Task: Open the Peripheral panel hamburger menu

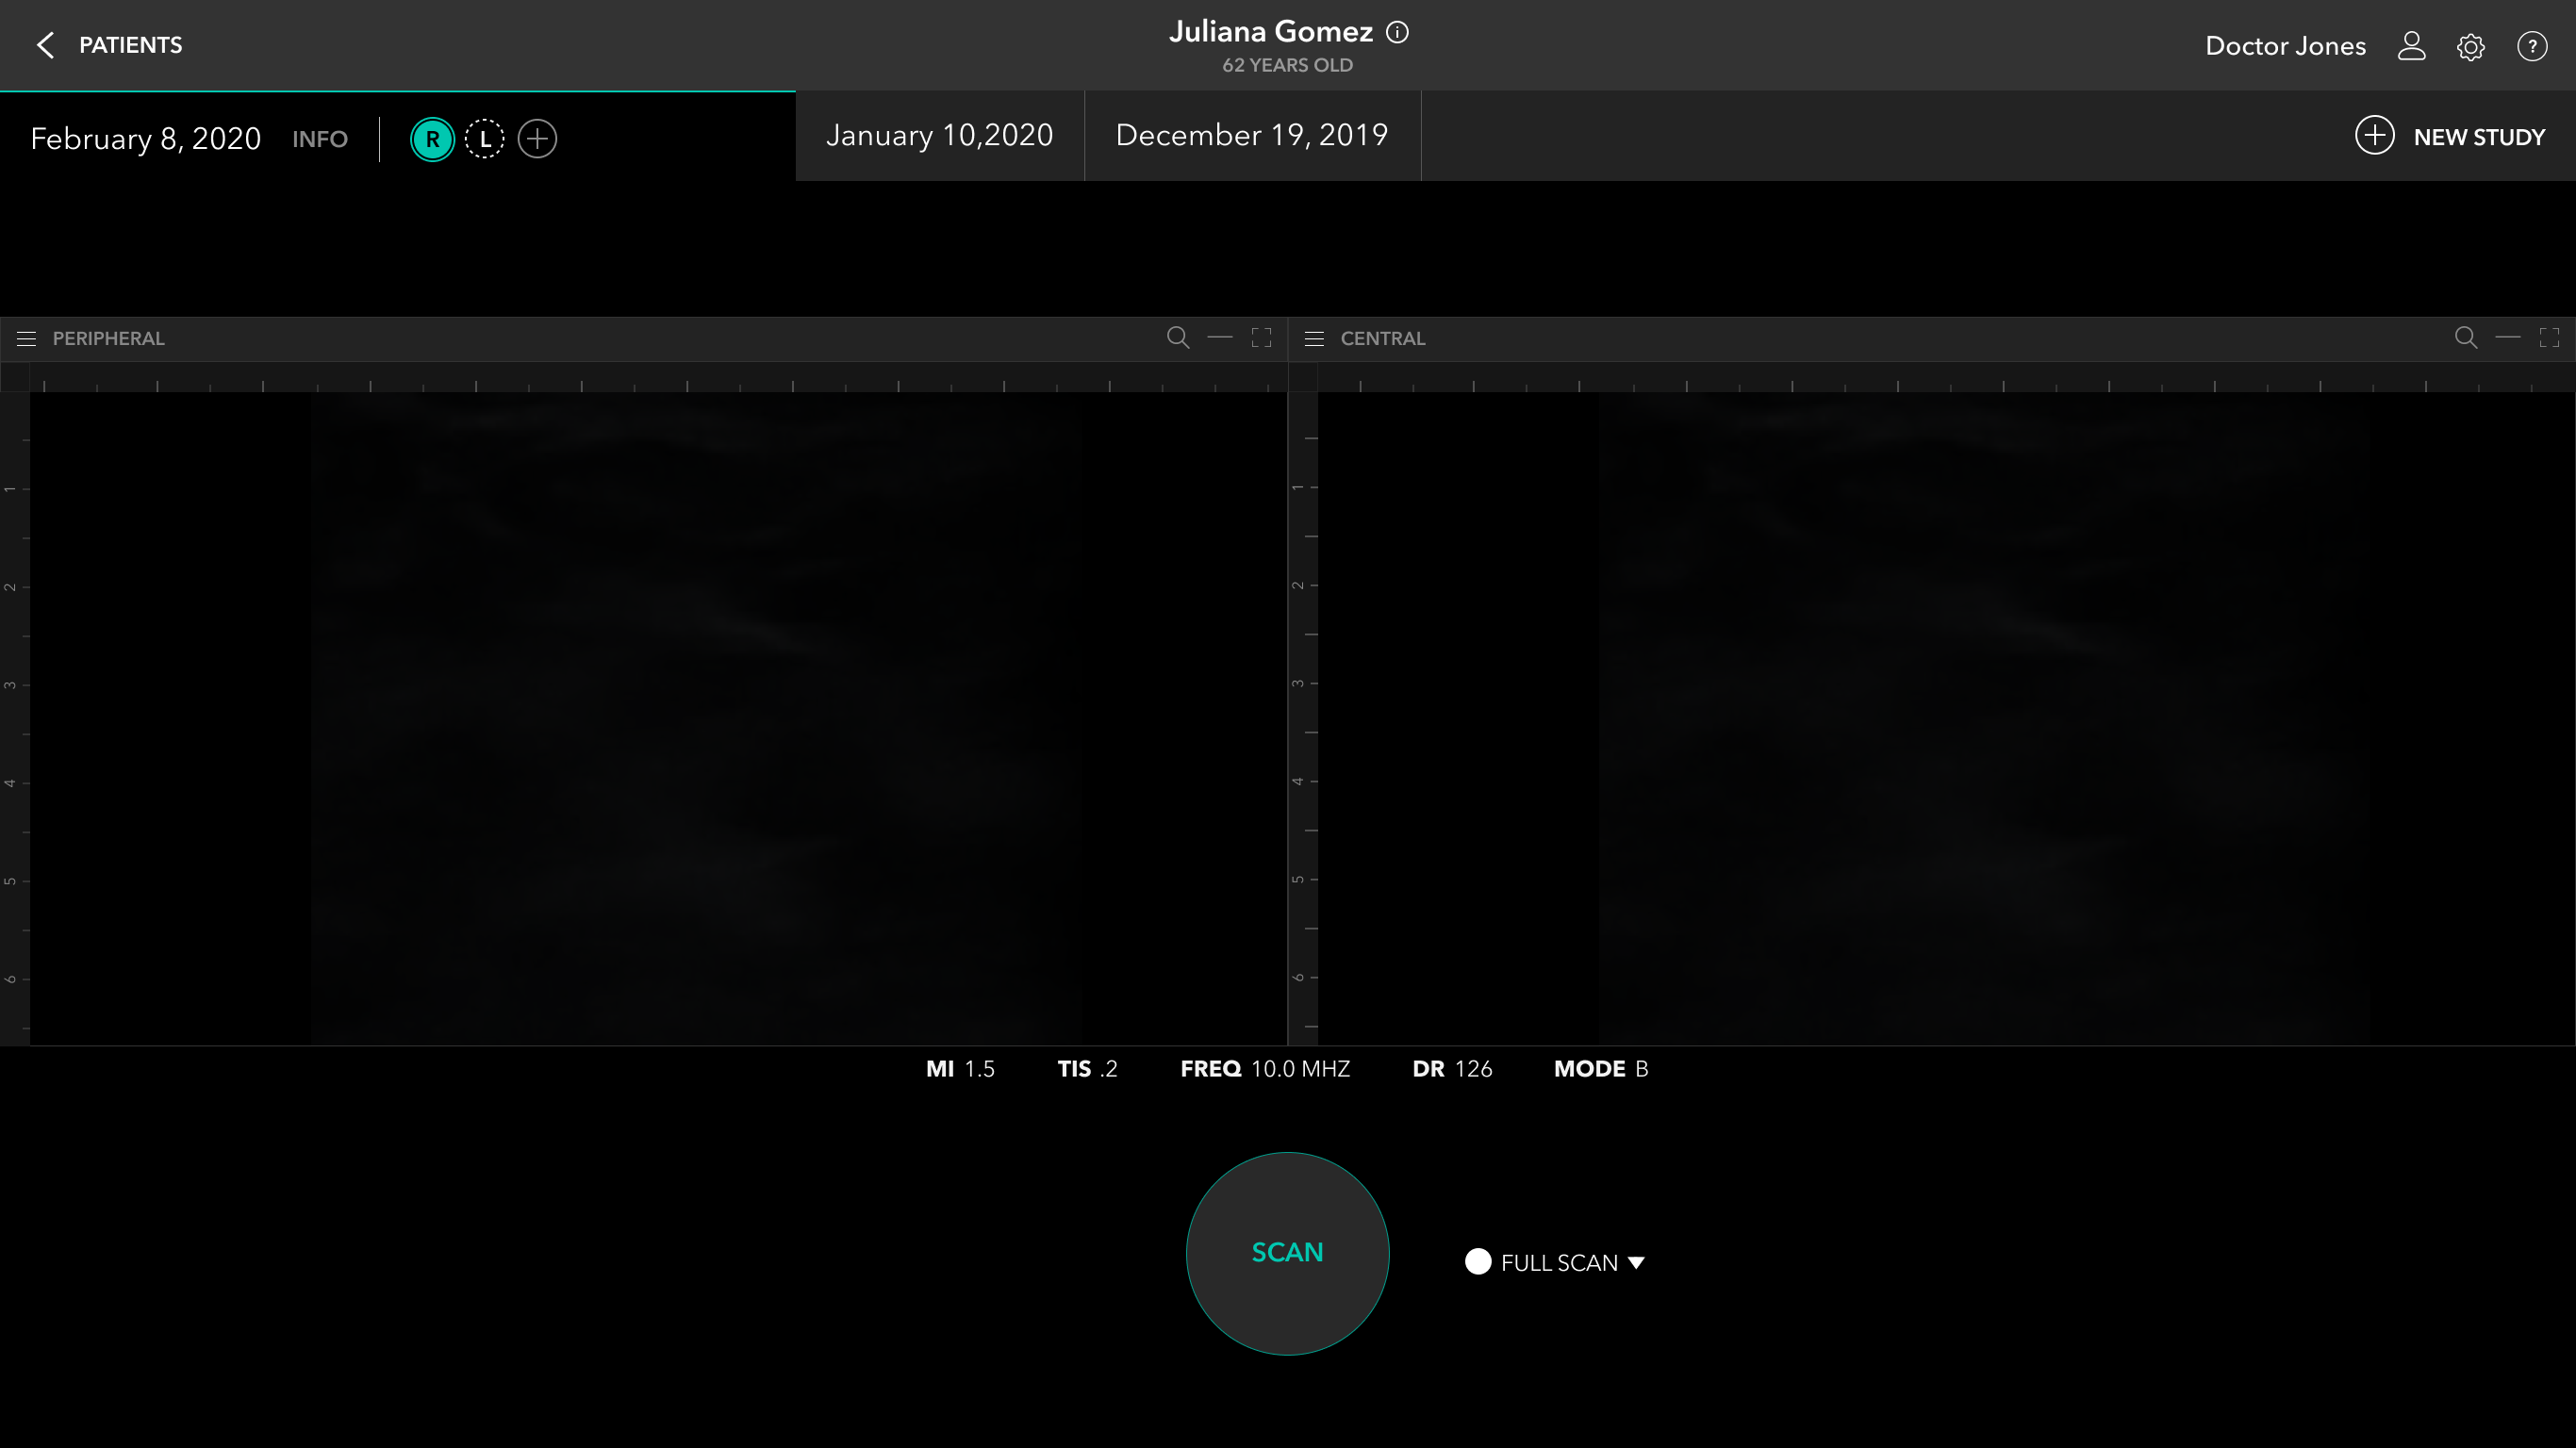Action: [x=27, y=339]
